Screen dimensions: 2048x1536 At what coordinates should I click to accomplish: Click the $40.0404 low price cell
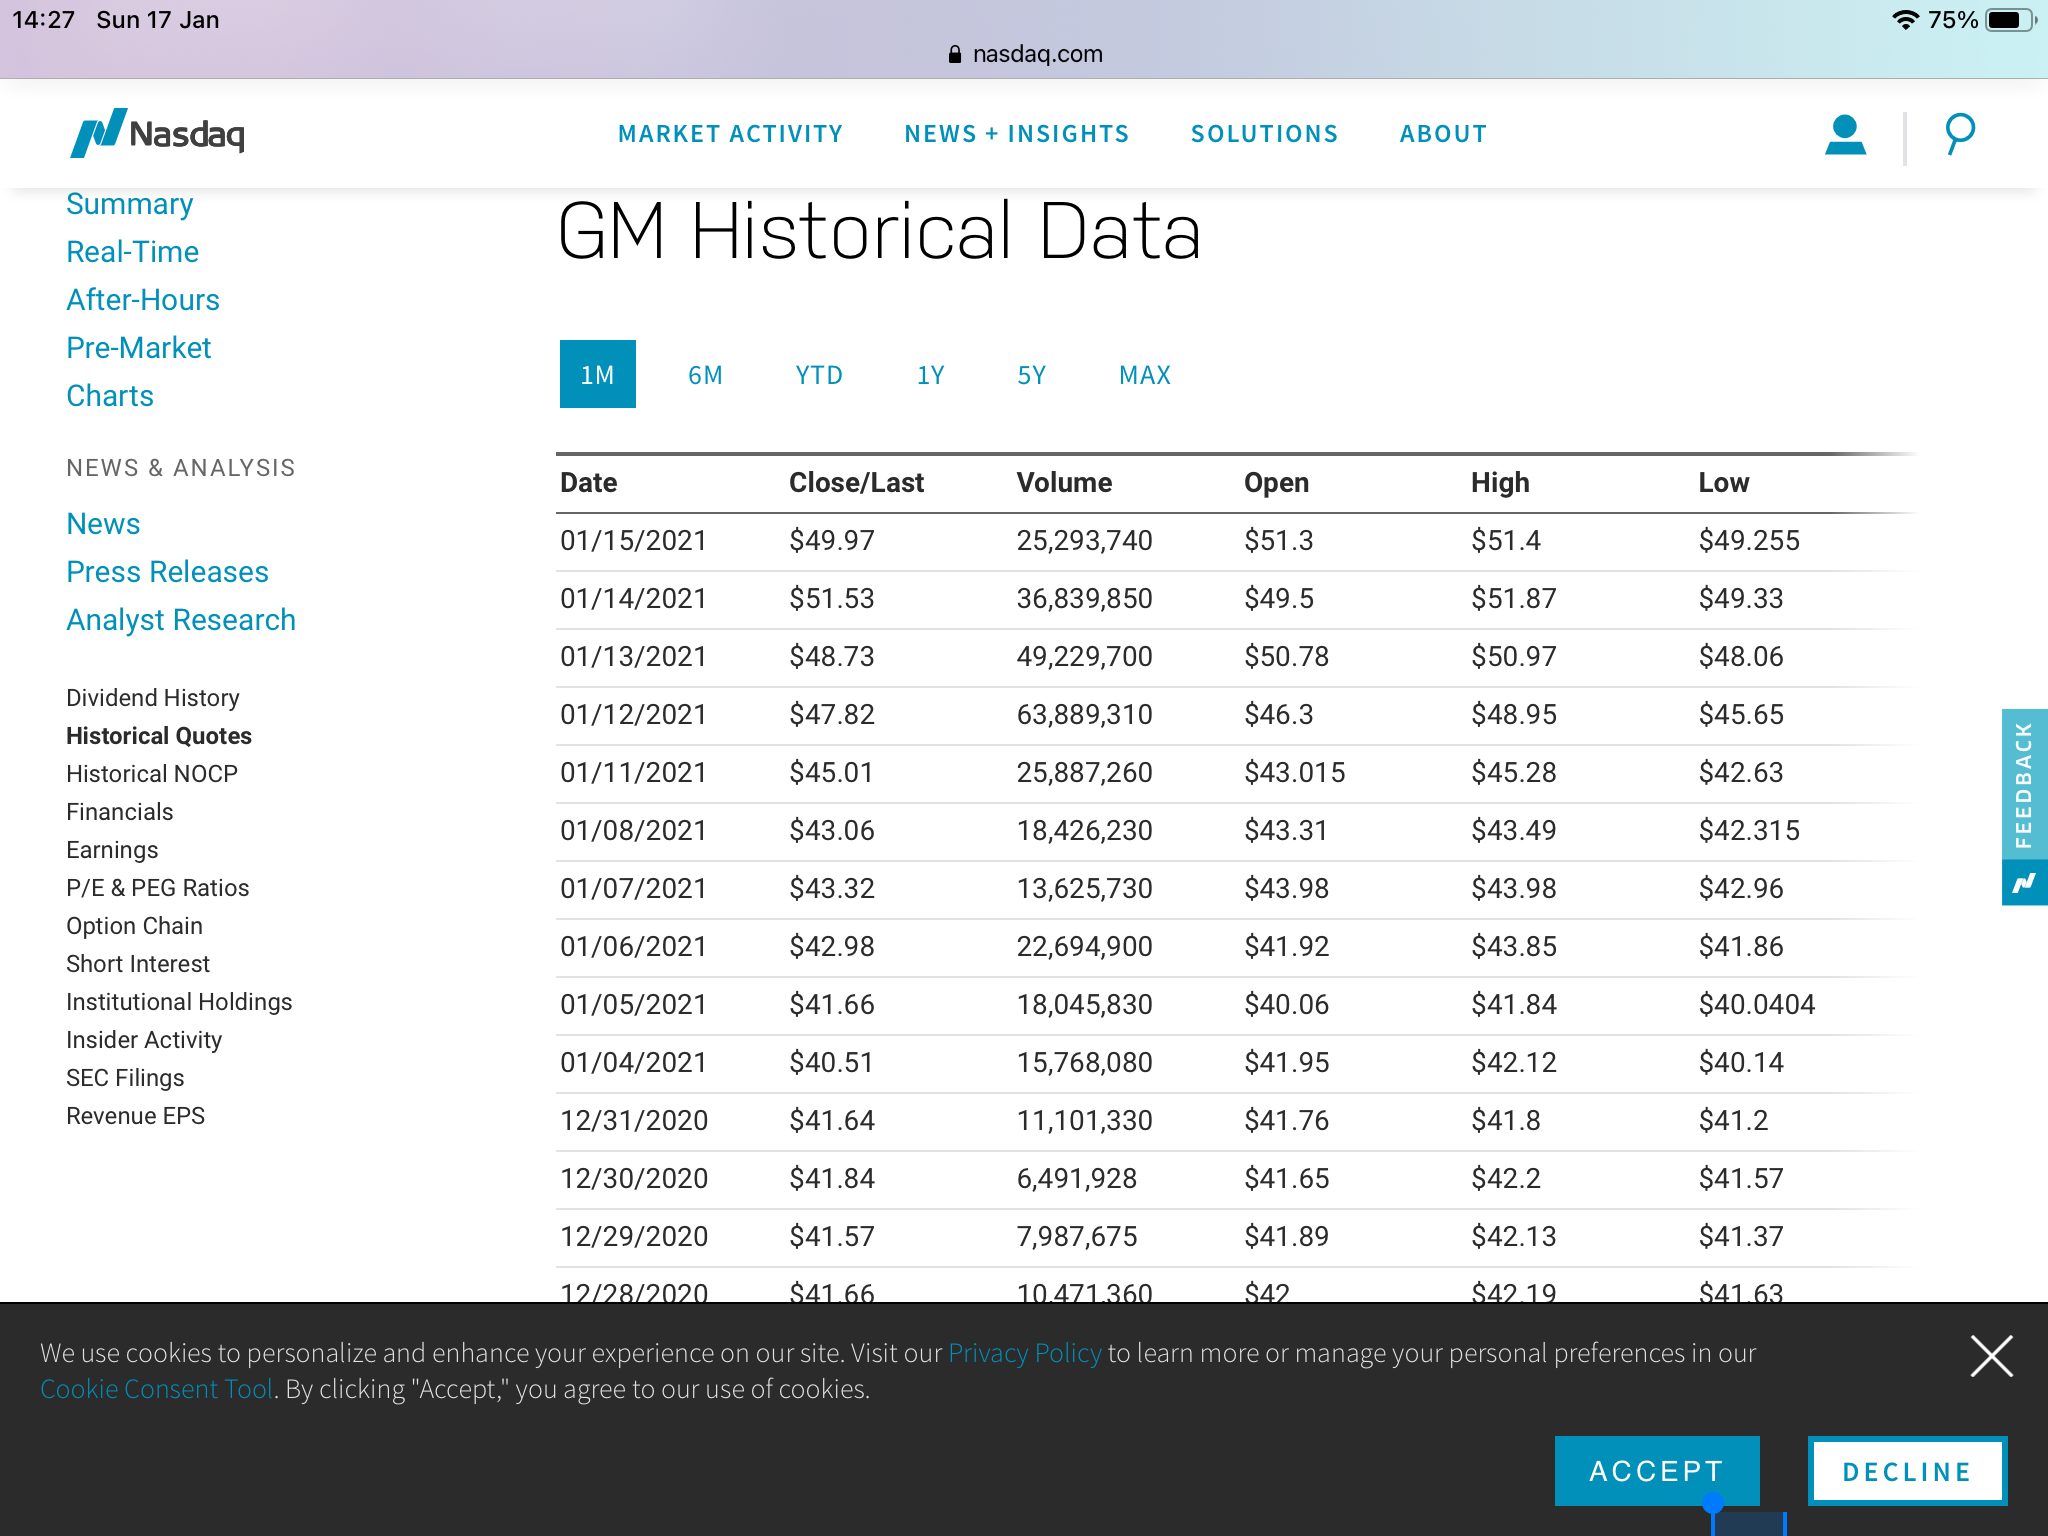pos(1757,1005)
